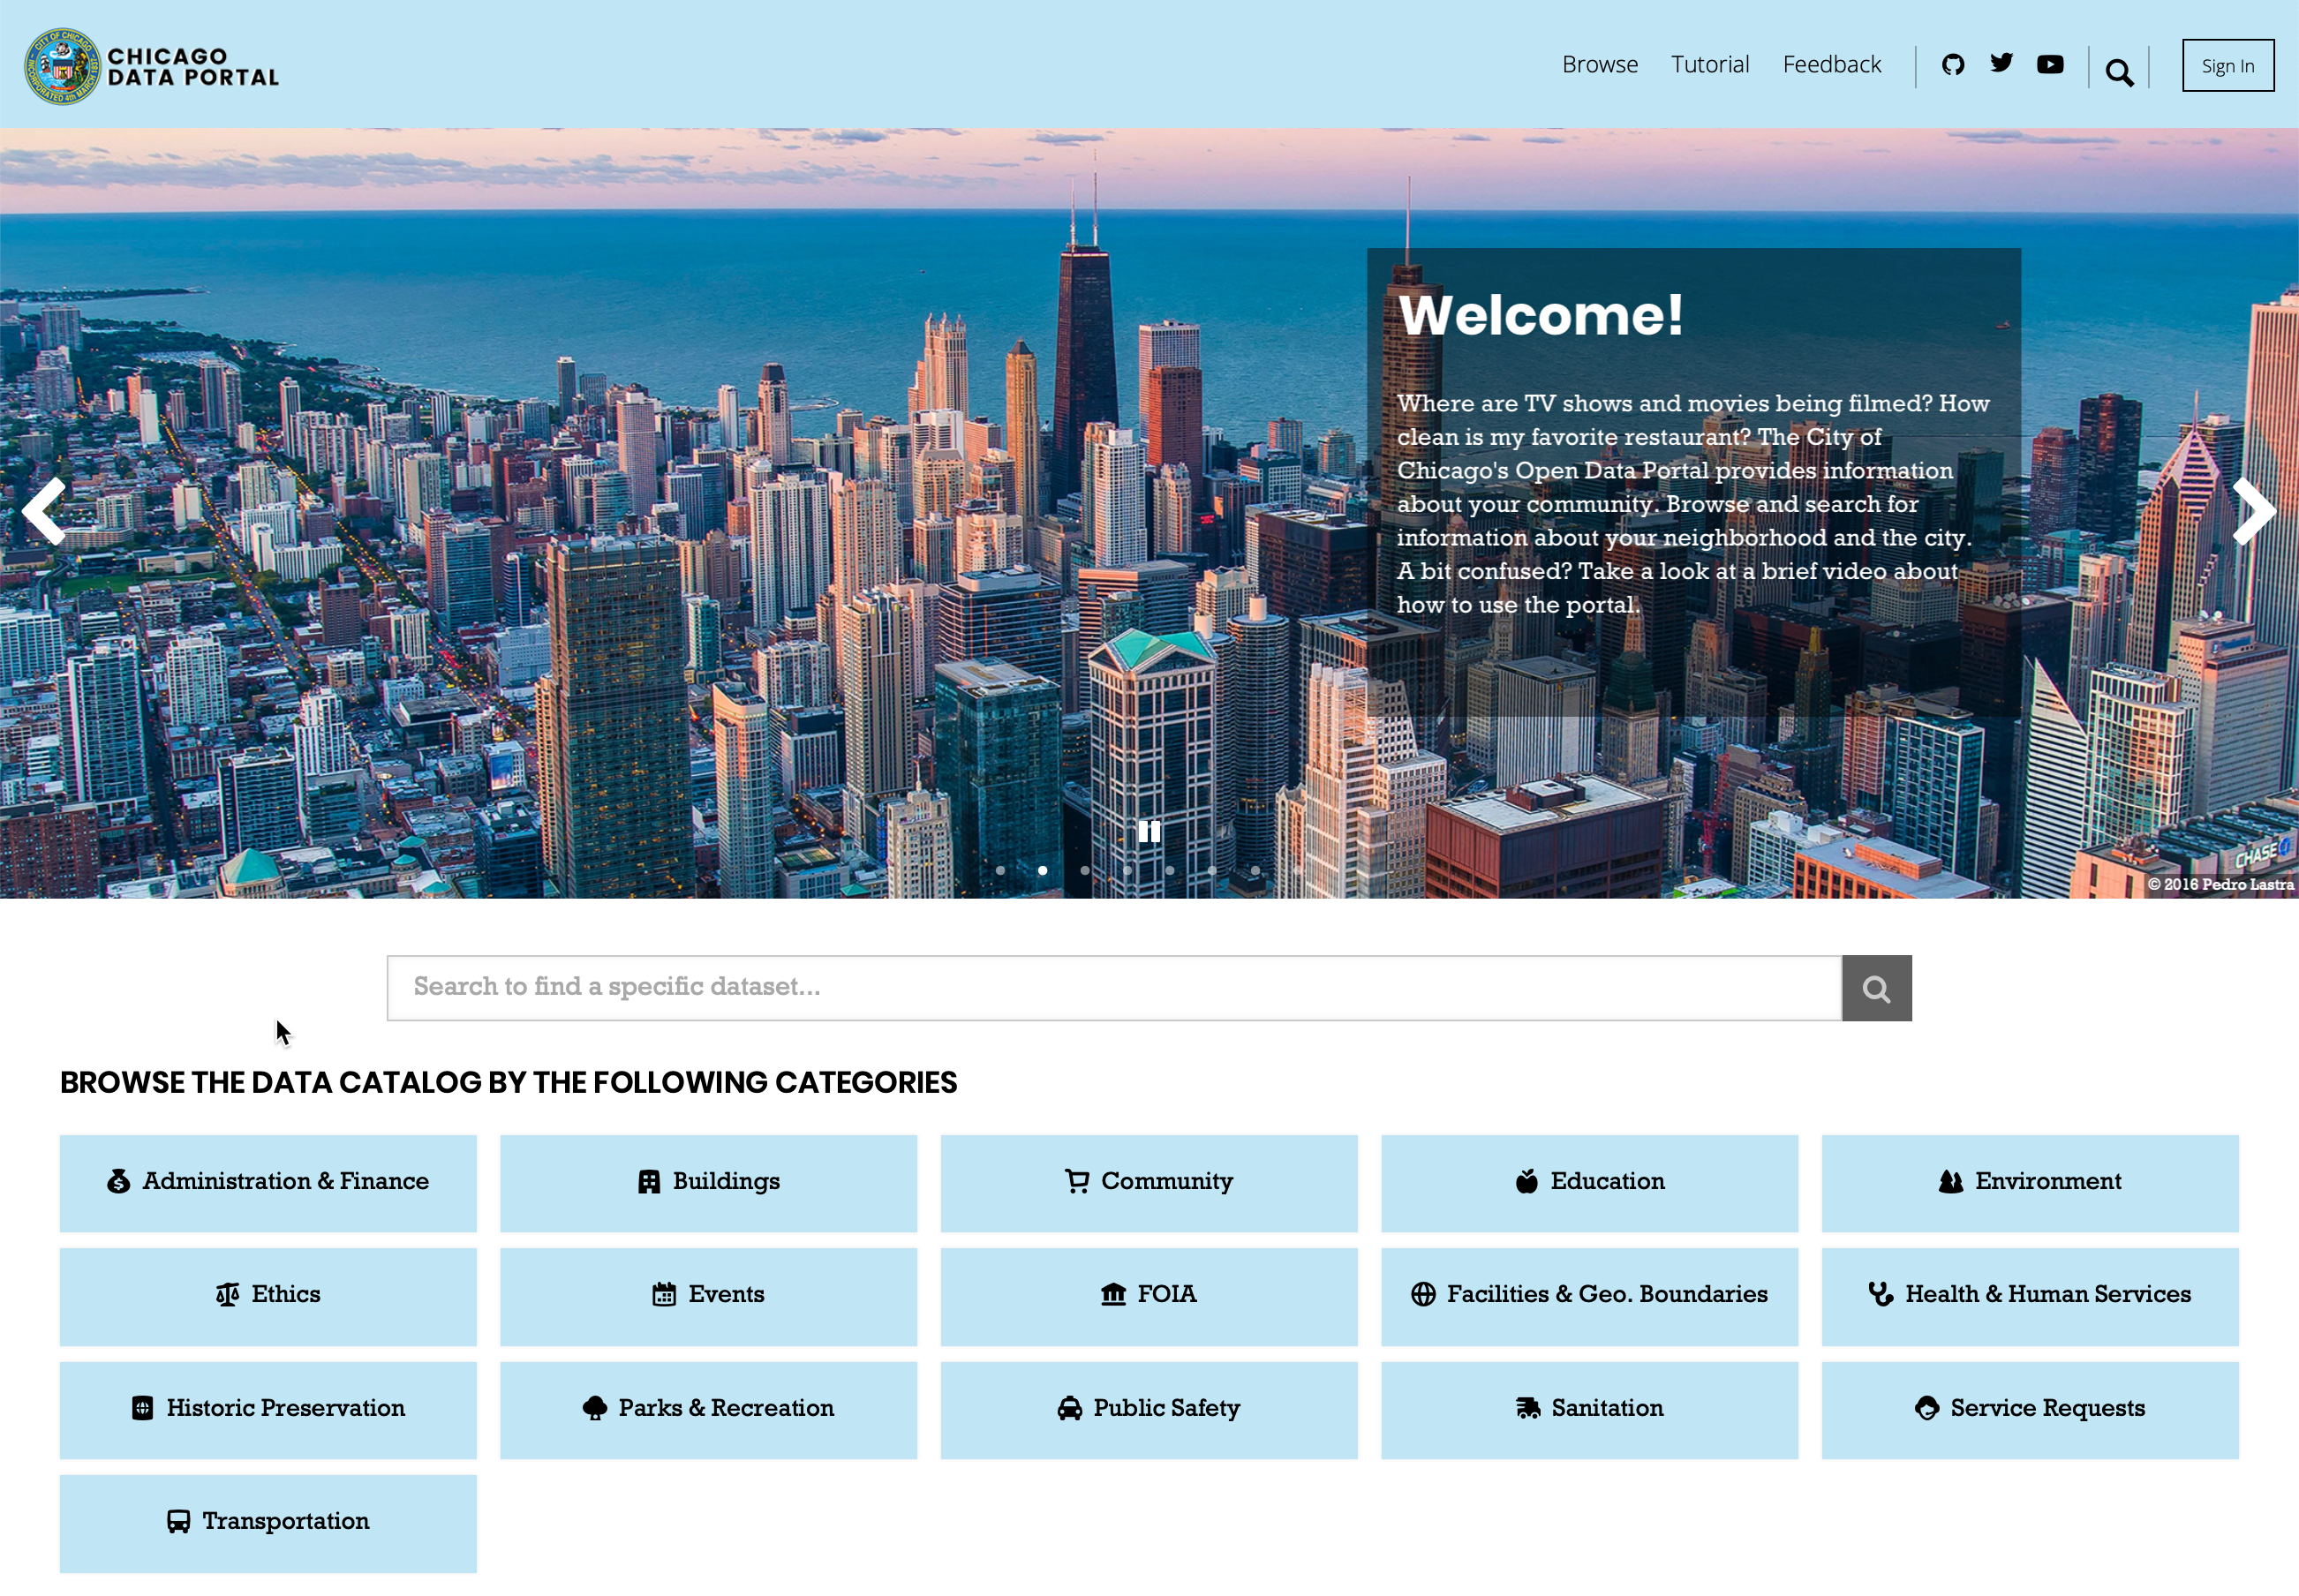
Task: Click the money bag Administration & Finance icon
Action: [118, 1181]
